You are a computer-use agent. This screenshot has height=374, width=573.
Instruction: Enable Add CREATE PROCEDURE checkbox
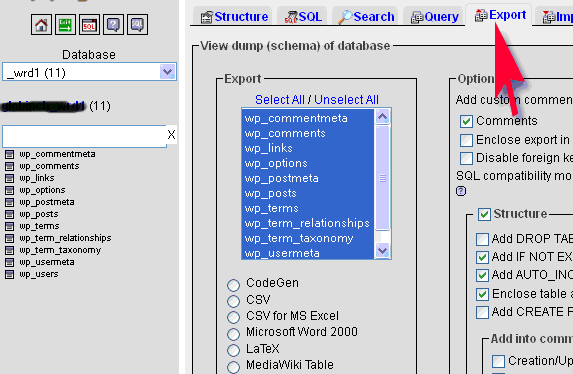[482, 312]
